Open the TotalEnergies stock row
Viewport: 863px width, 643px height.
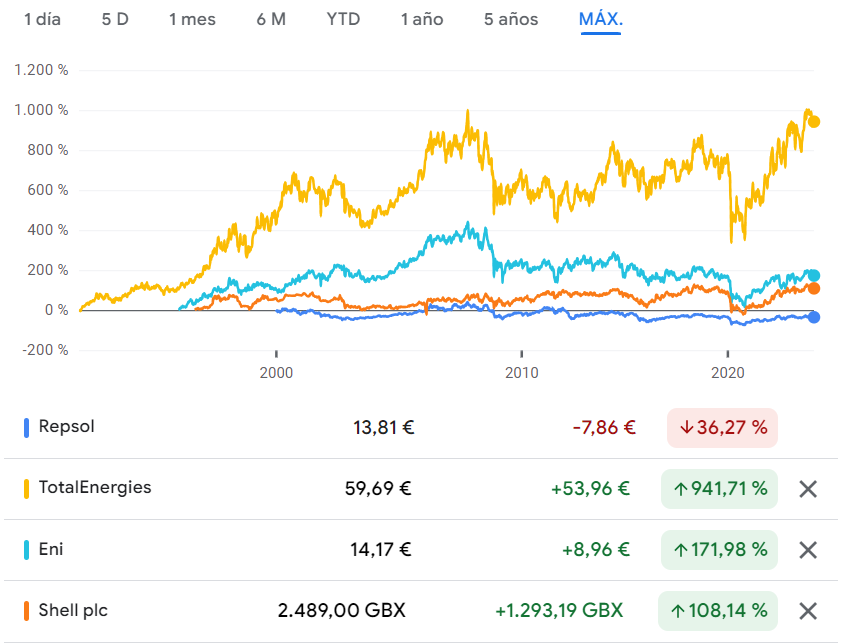coord(95,488)
